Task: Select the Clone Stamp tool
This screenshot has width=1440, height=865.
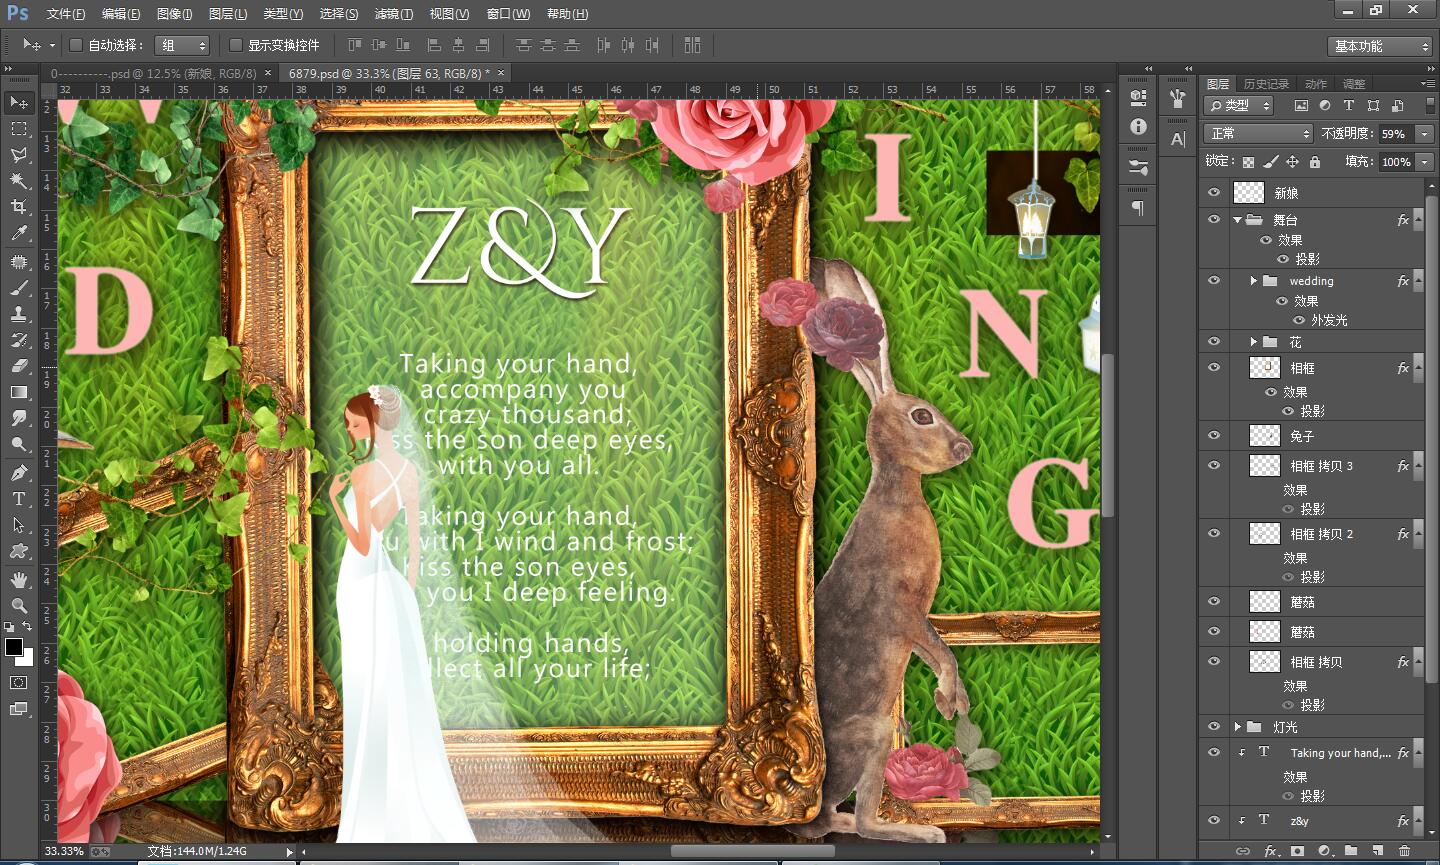Action: (19, 314)
